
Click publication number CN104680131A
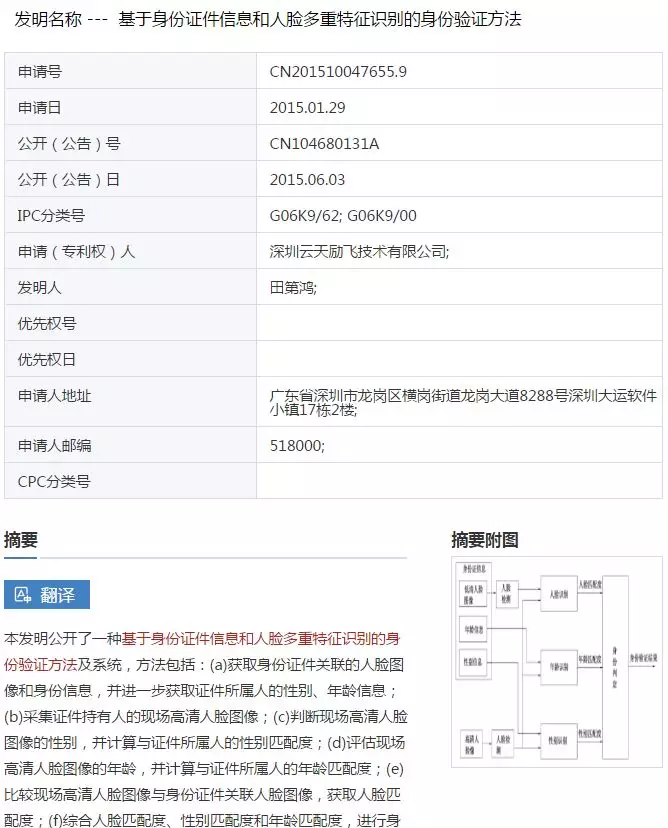(324, 144)
